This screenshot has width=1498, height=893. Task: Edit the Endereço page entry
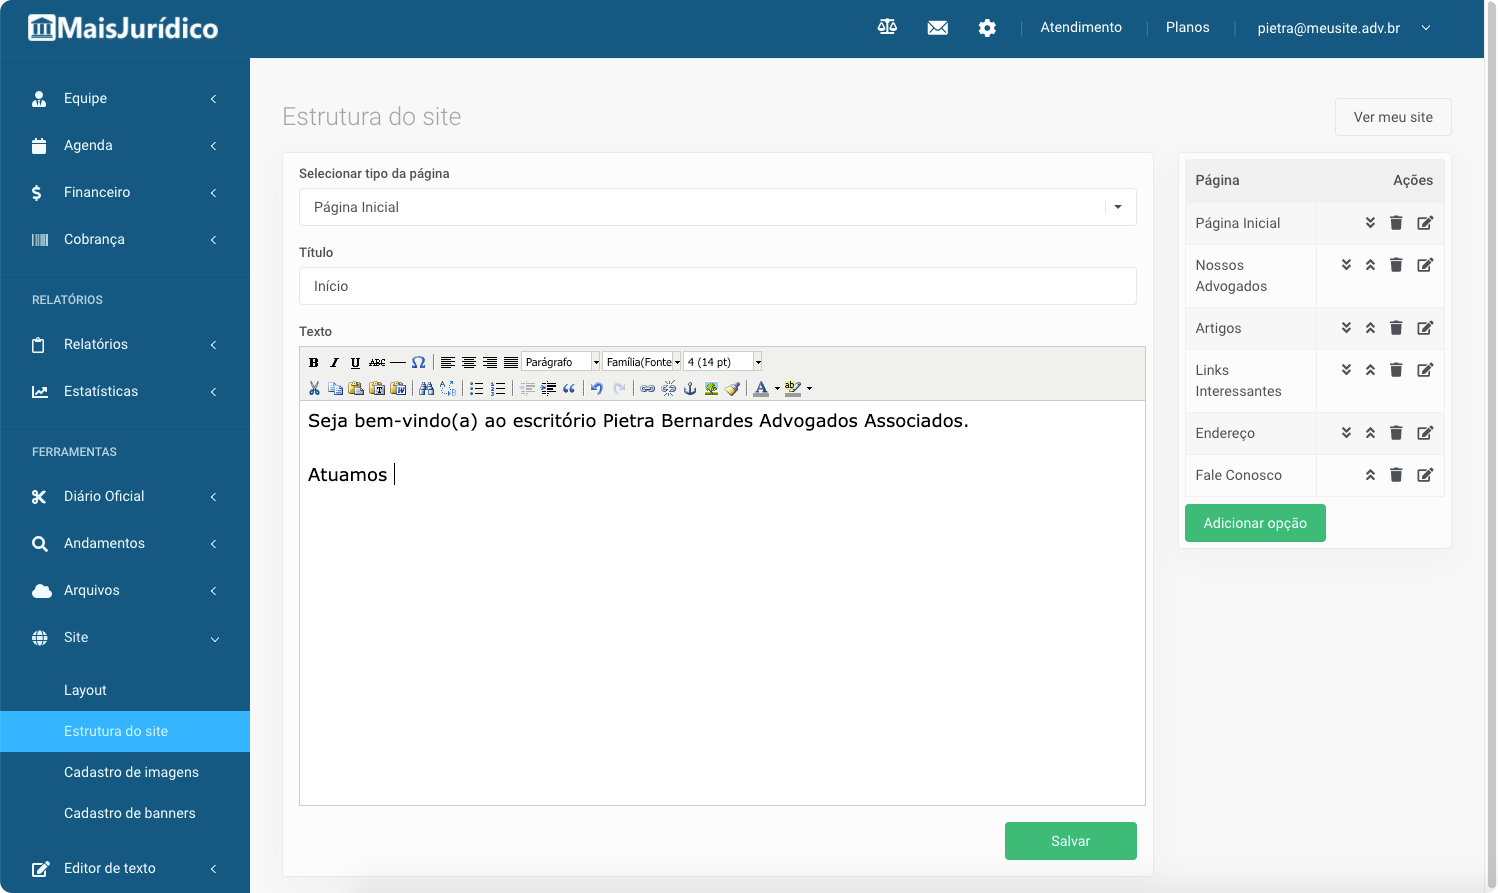(1425, 433)
